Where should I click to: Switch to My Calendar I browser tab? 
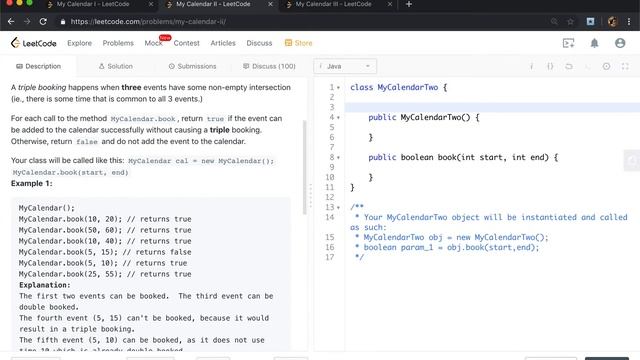tap(93, 4)
